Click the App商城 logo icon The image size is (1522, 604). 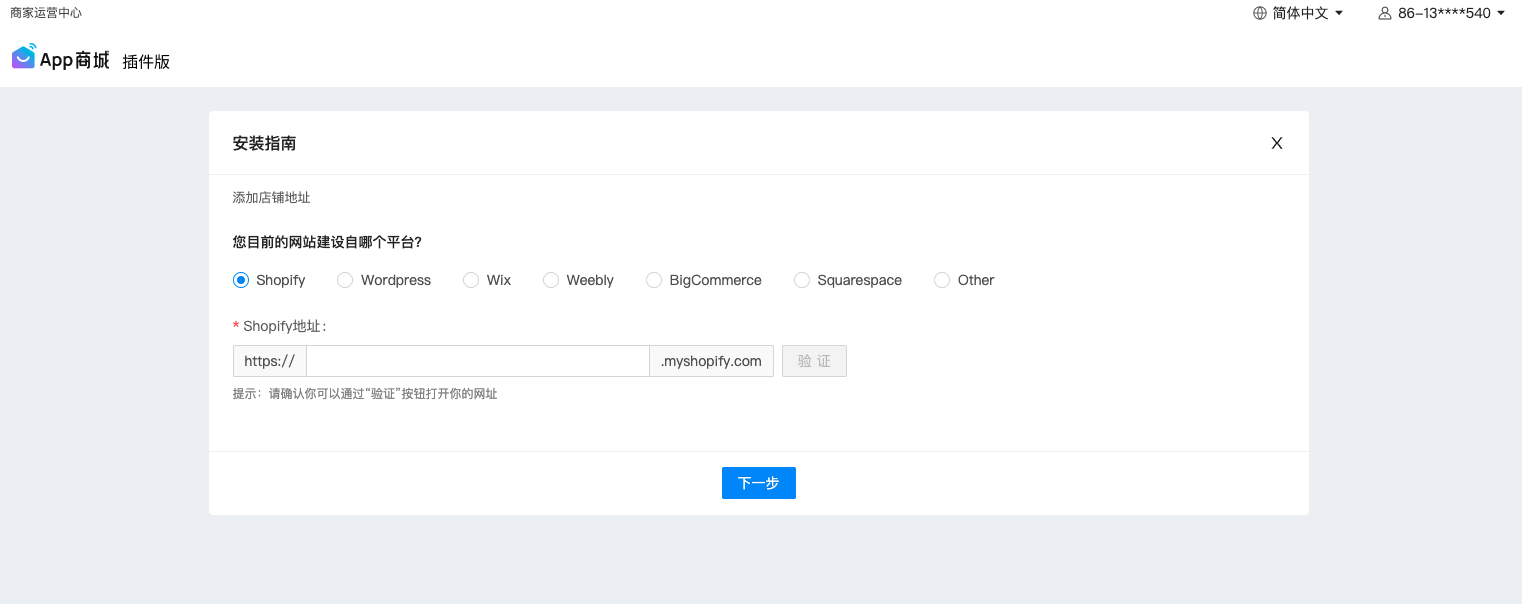tap(24, 57)
